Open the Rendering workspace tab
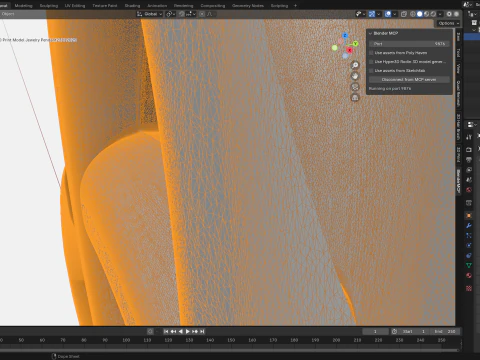 pyautogui.click(x=183, y=6)
